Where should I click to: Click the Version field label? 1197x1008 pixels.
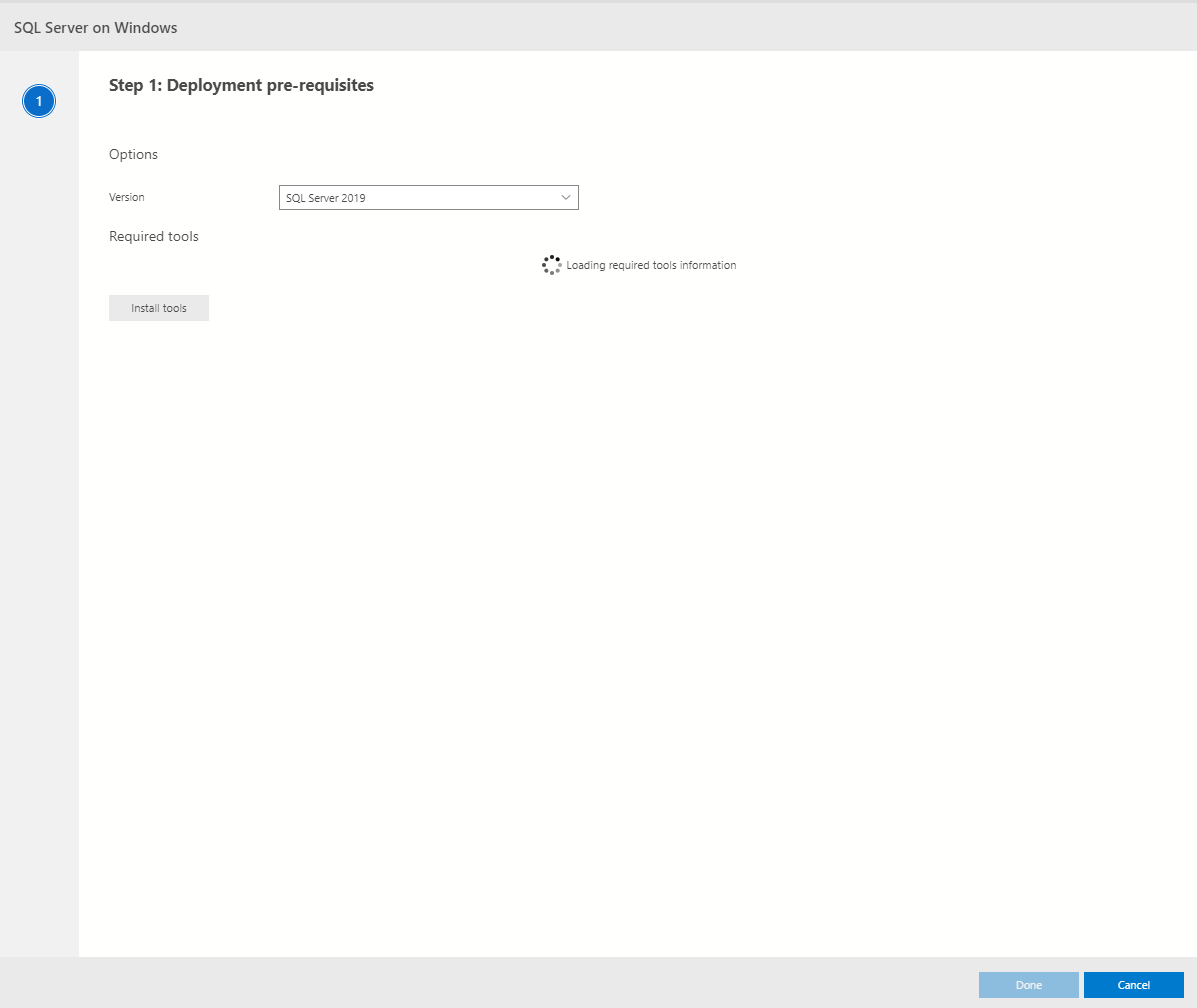pos(126,197)
